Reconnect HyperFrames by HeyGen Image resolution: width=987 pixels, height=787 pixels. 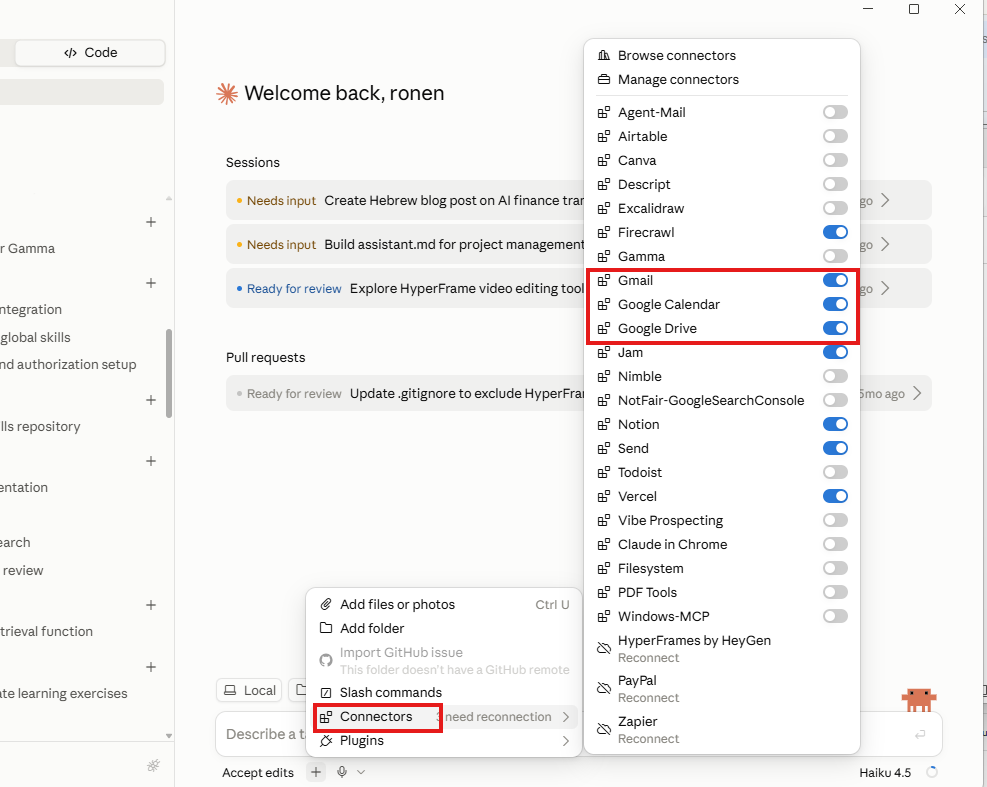[x=648, y=658]
